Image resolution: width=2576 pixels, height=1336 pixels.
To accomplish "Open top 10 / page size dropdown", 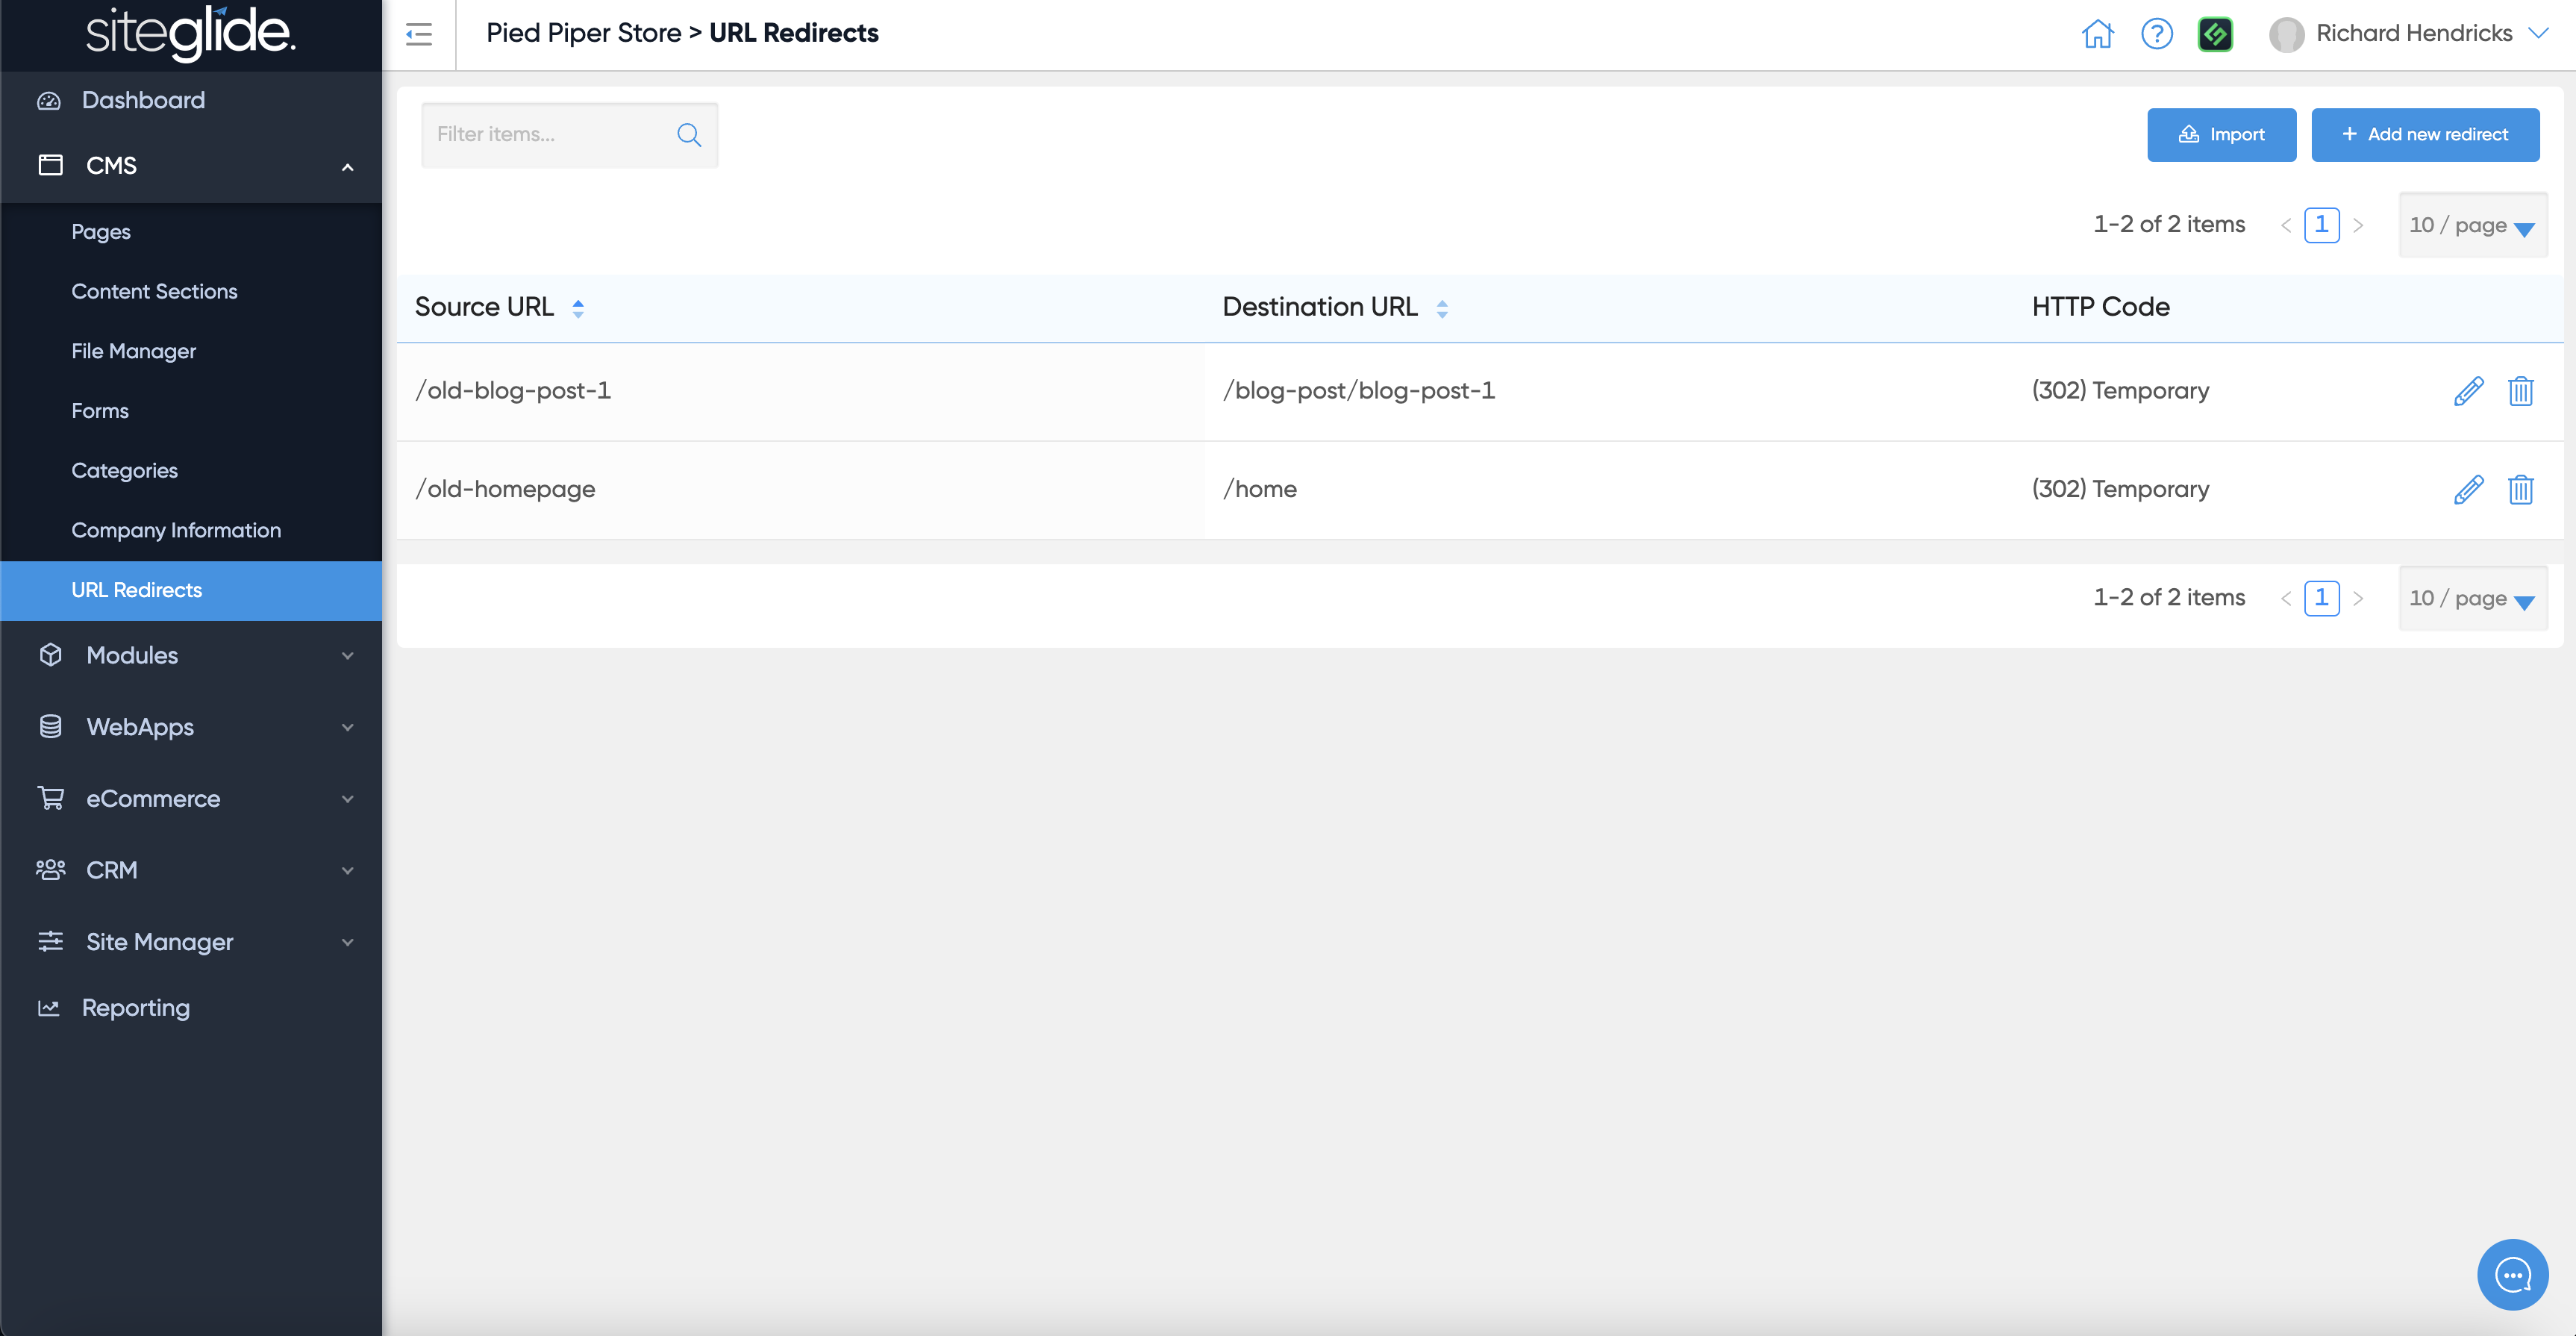I will coord(2472,226).
